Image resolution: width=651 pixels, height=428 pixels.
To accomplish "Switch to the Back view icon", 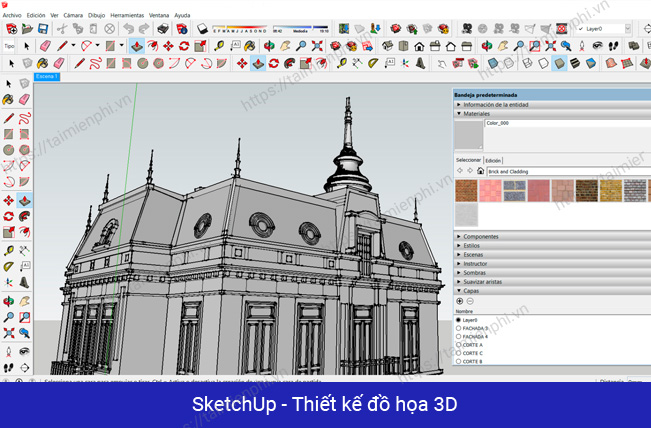I will pyautogui.click(x=451, y=46).
